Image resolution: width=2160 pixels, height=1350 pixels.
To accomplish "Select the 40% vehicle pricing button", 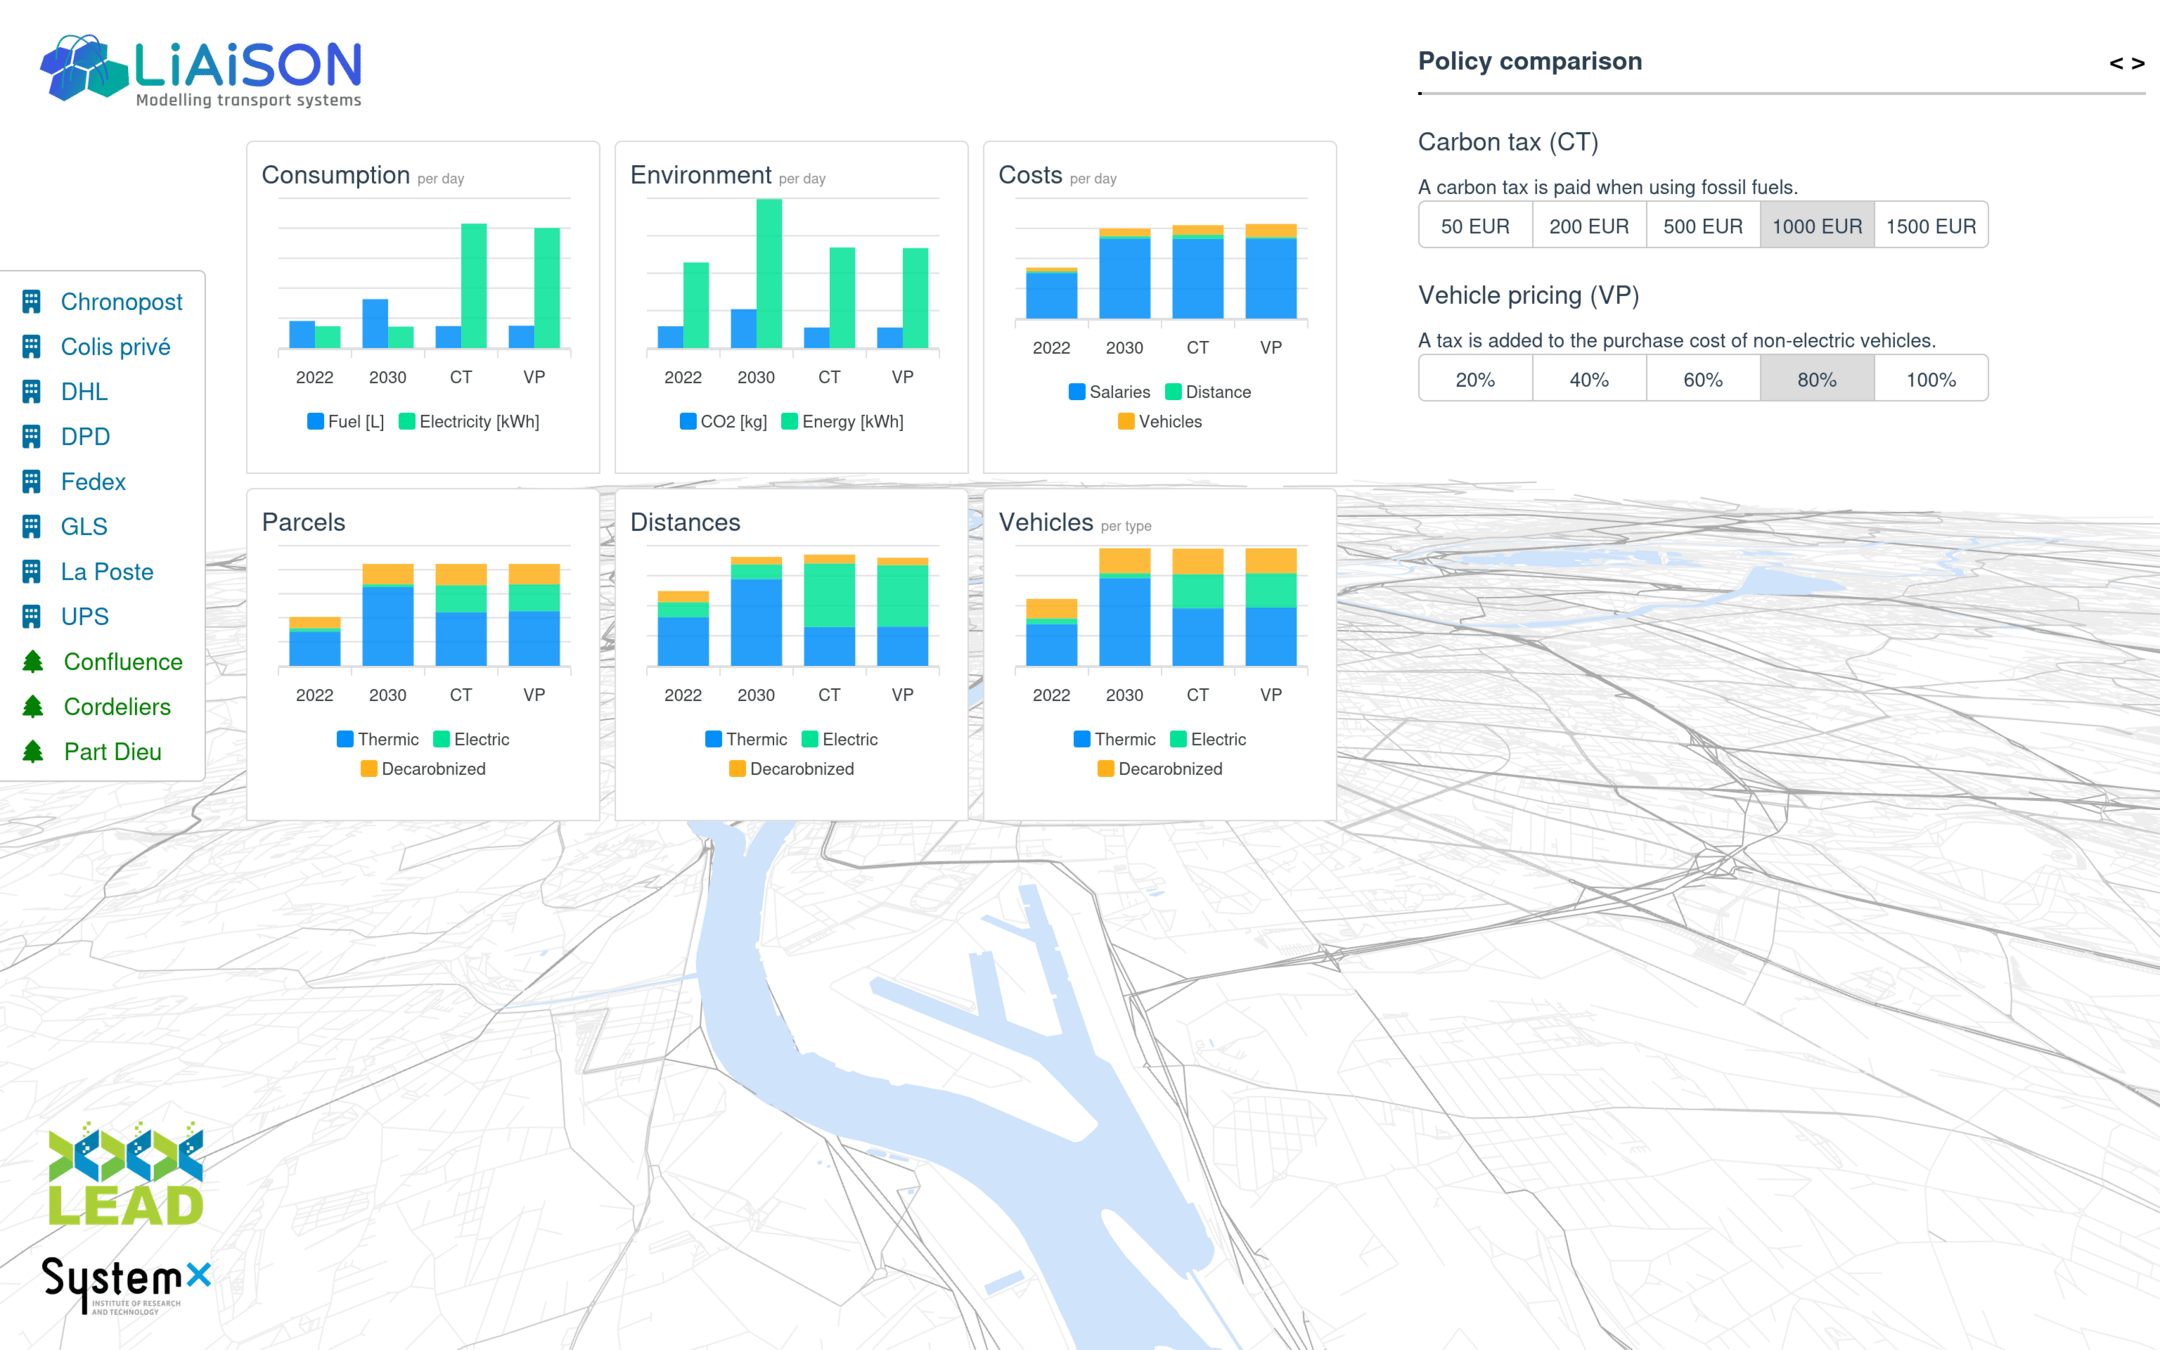I will 1588,380.
